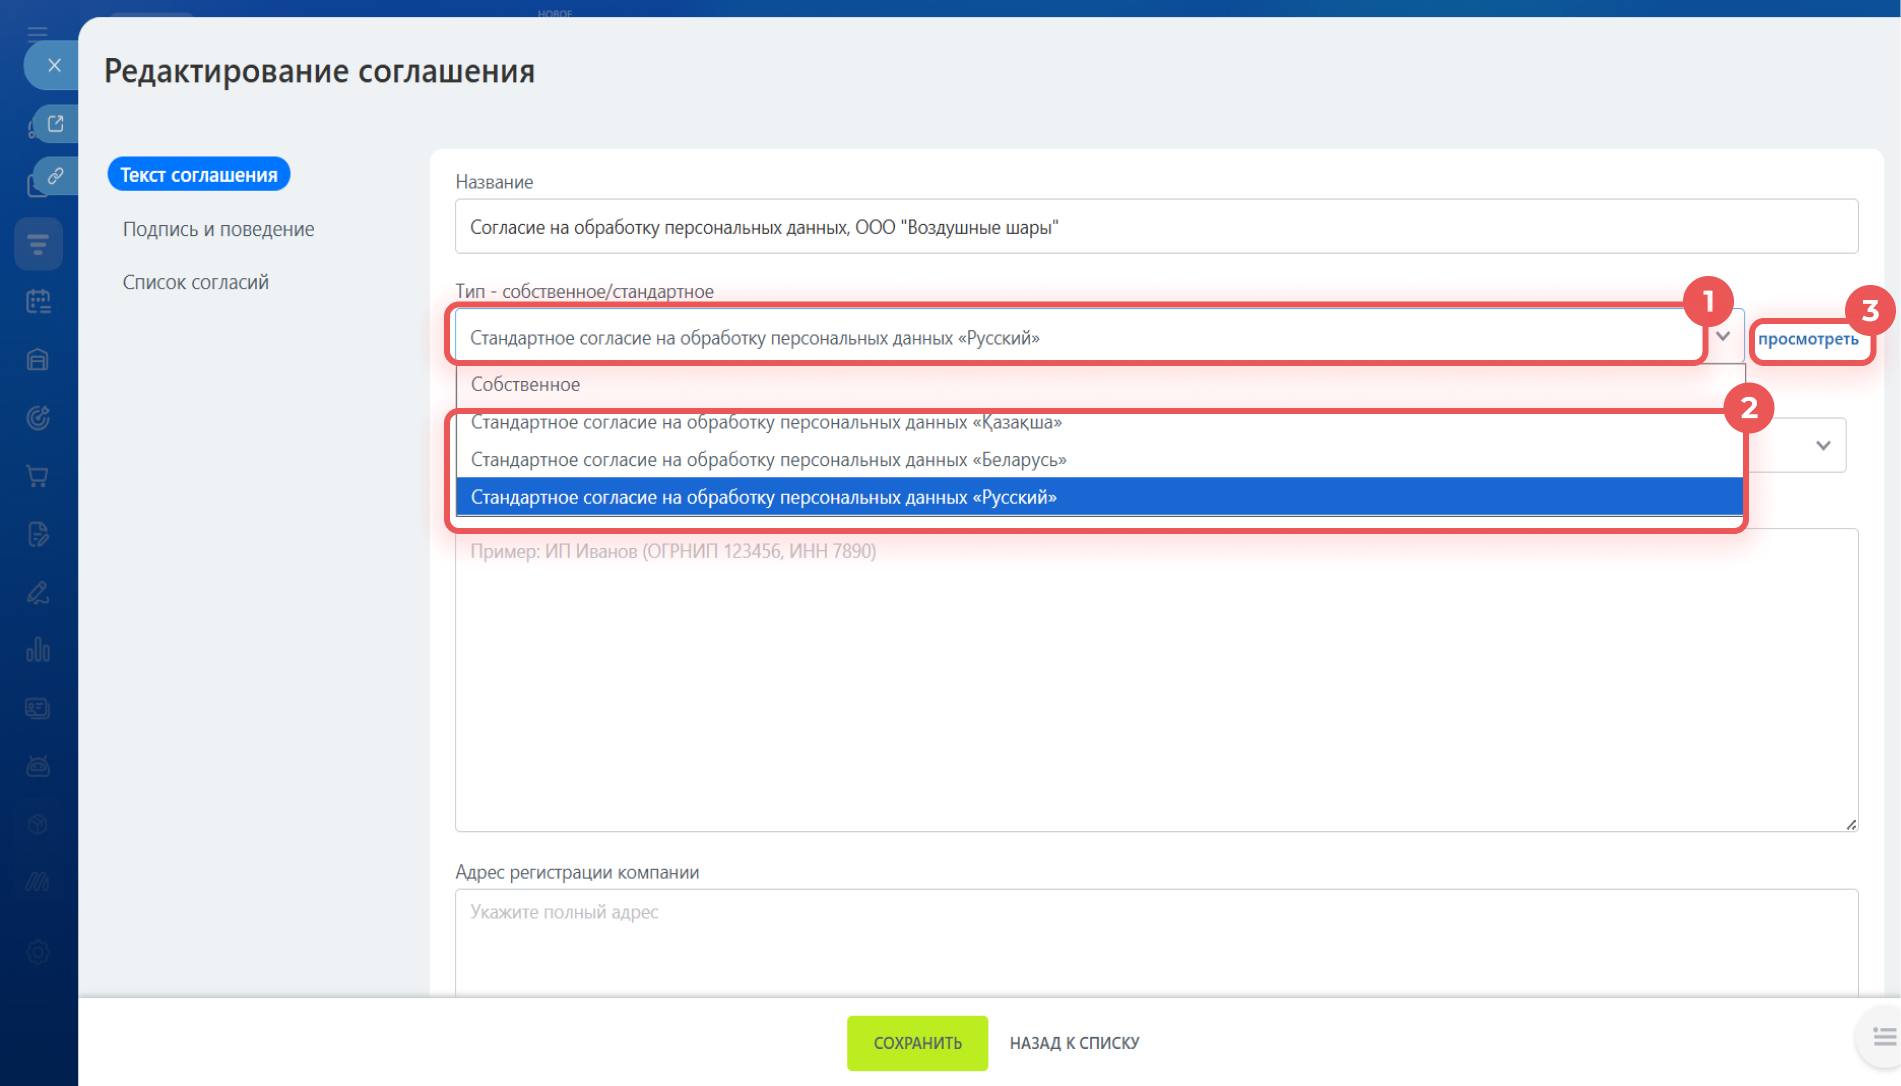Screen dimensions: 1901x1086
Task: Expand the second dropdown chevron behind list
Action: (x=1823, y=446)
